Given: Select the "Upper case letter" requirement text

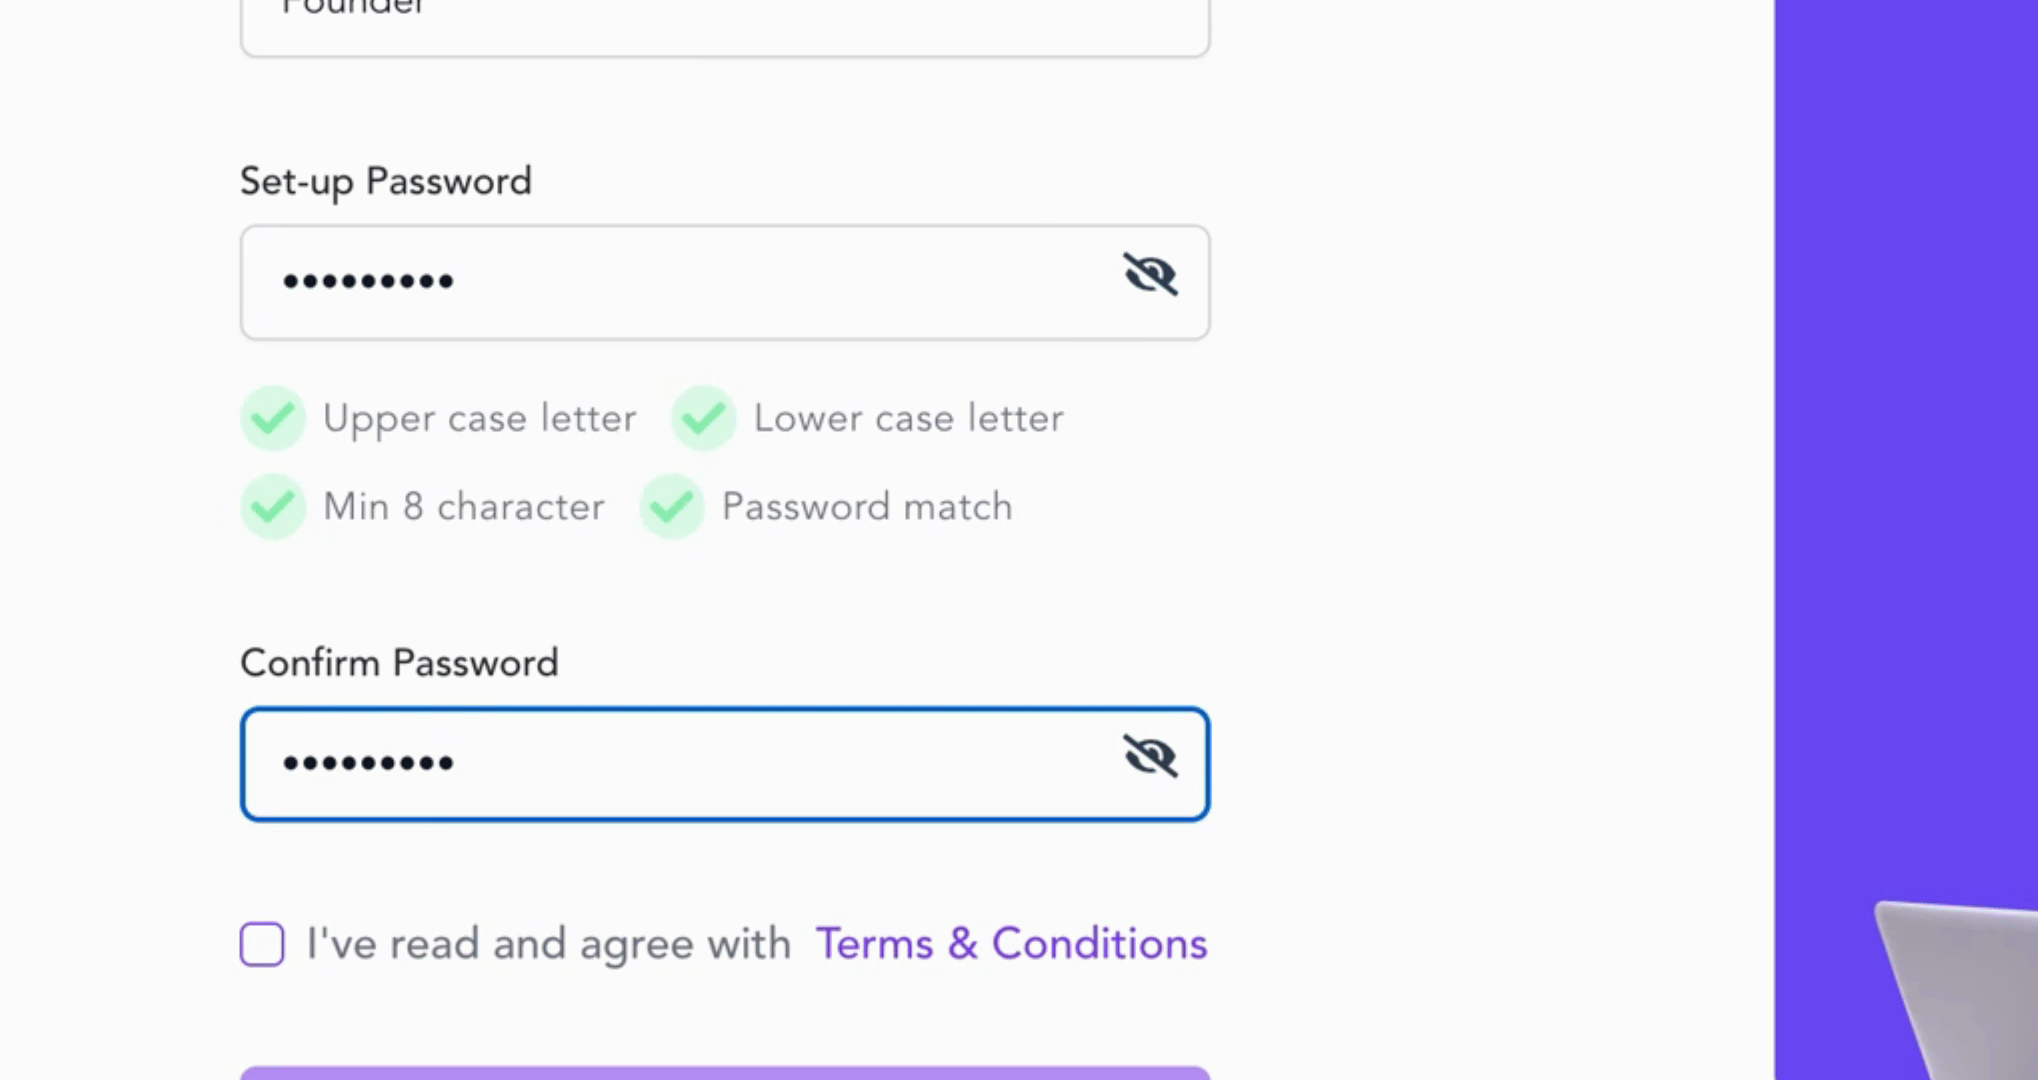Looking at the screenshot, I should [x=479, y=418].
